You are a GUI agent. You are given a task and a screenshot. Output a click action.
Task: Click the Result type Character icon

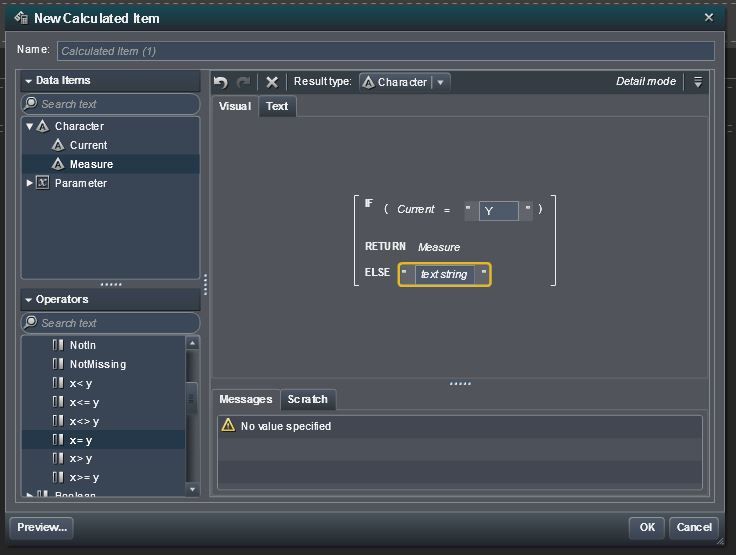[x=368, y=82]
